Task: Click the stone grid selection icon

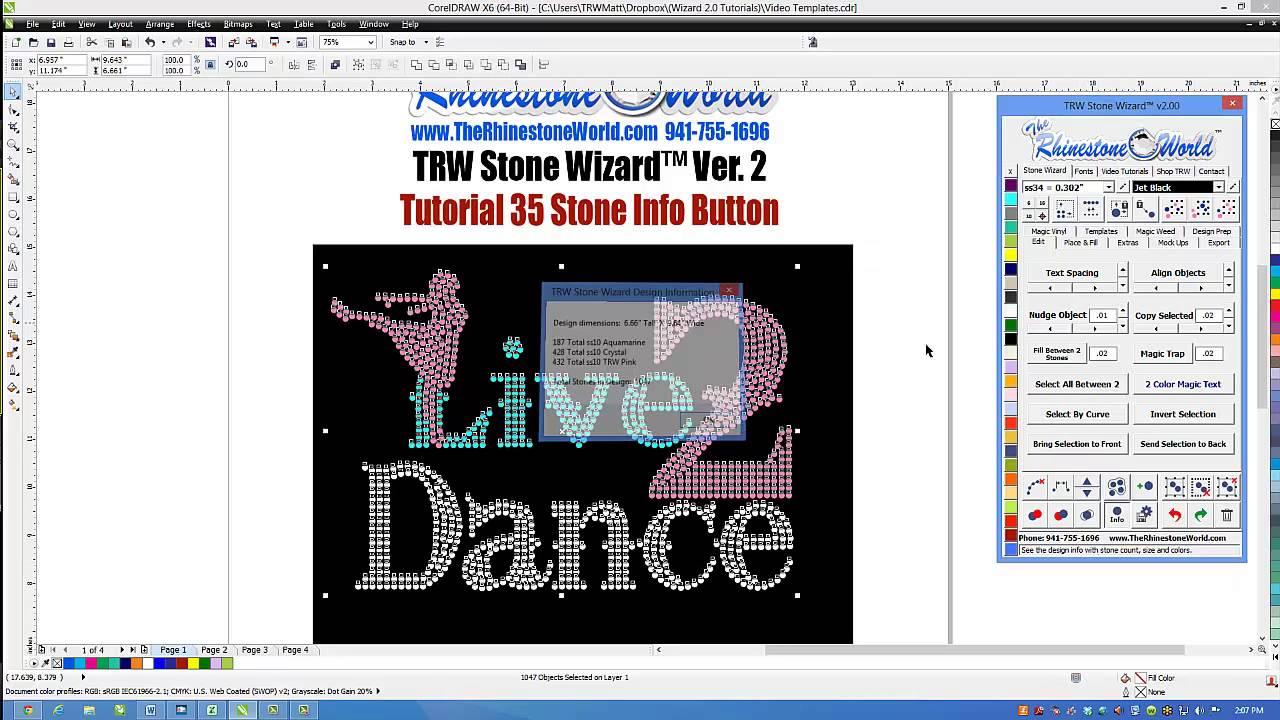Action: (1065, 209)
